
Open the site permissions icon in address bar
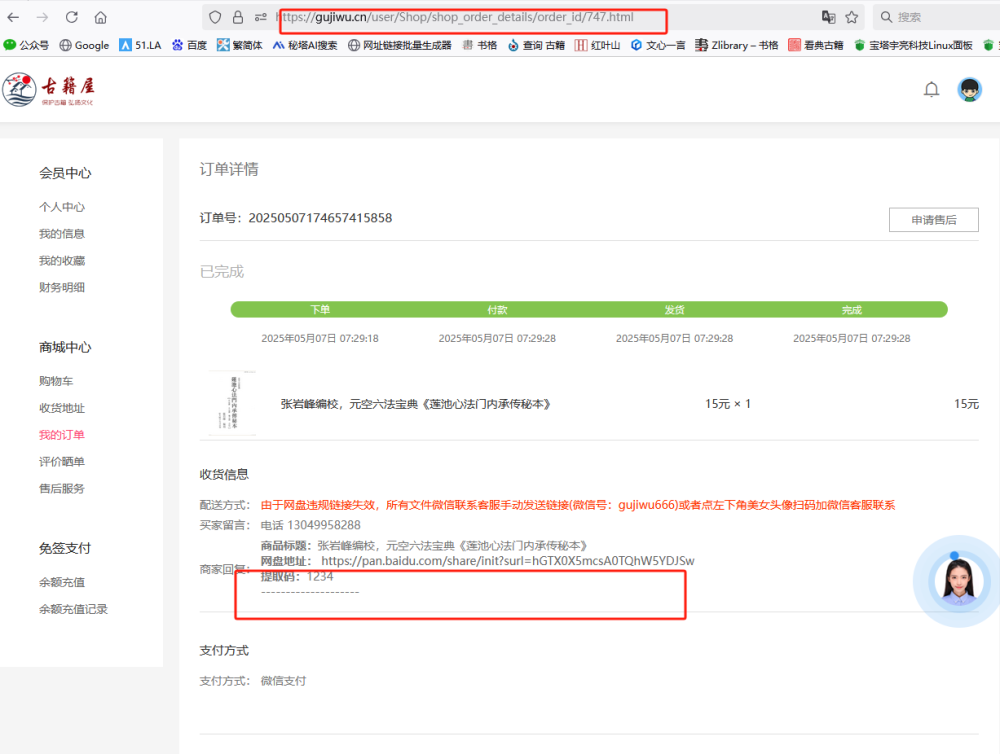pyautogui.click(x=260, y=17)
